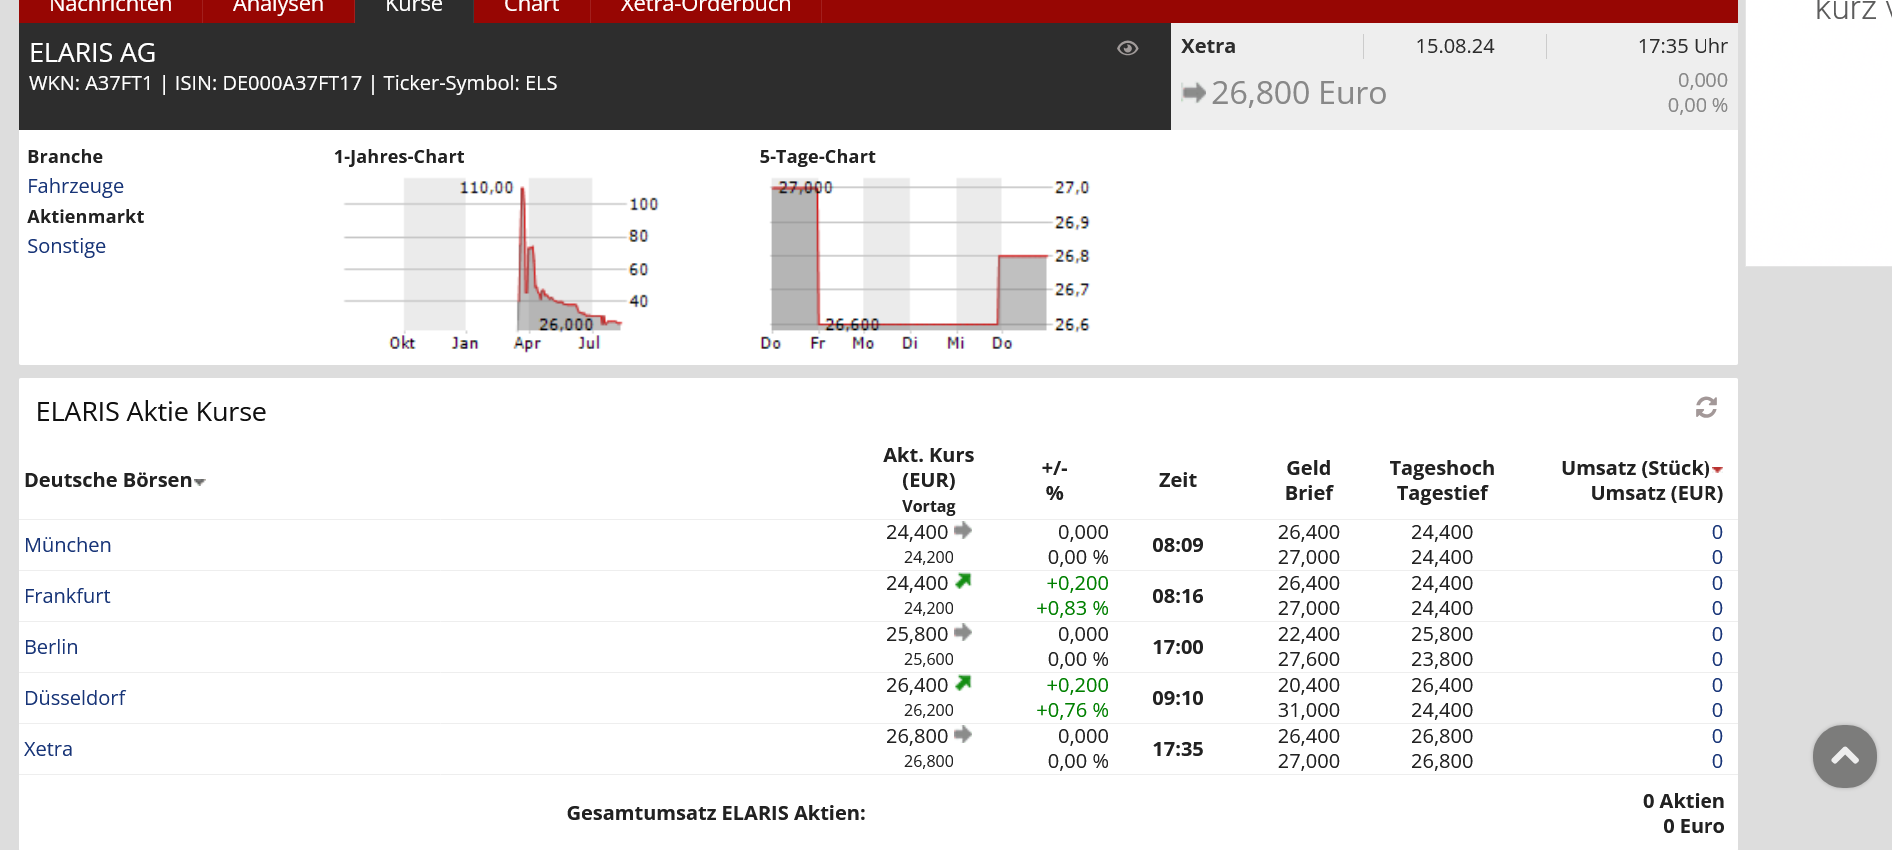Open the Sonstige stock market link
1893x850 pixels.
coord(66,246)
